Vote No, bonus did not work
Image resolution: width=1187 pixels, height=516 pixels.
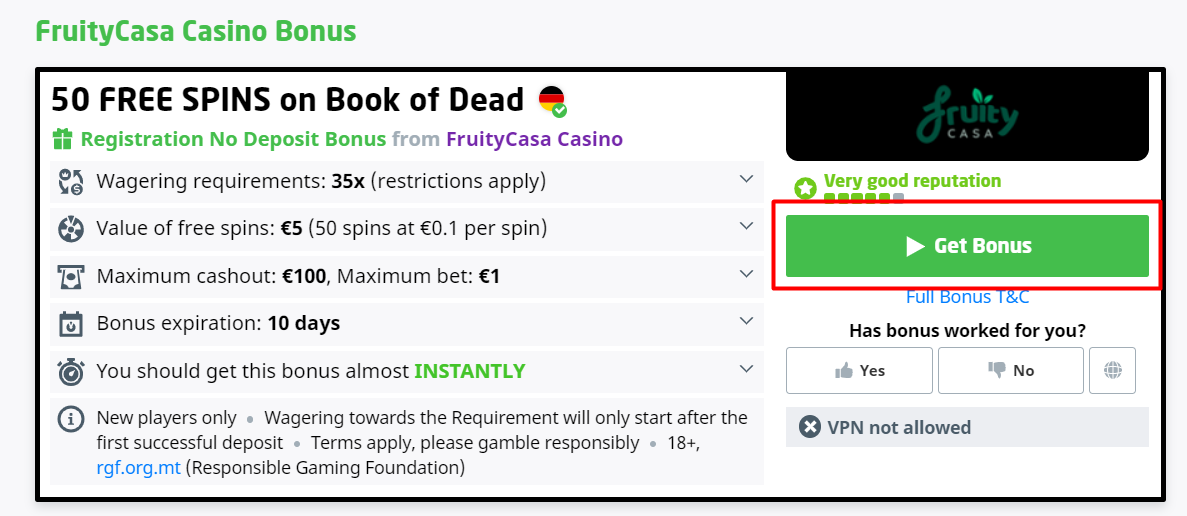click(1010, 370)
